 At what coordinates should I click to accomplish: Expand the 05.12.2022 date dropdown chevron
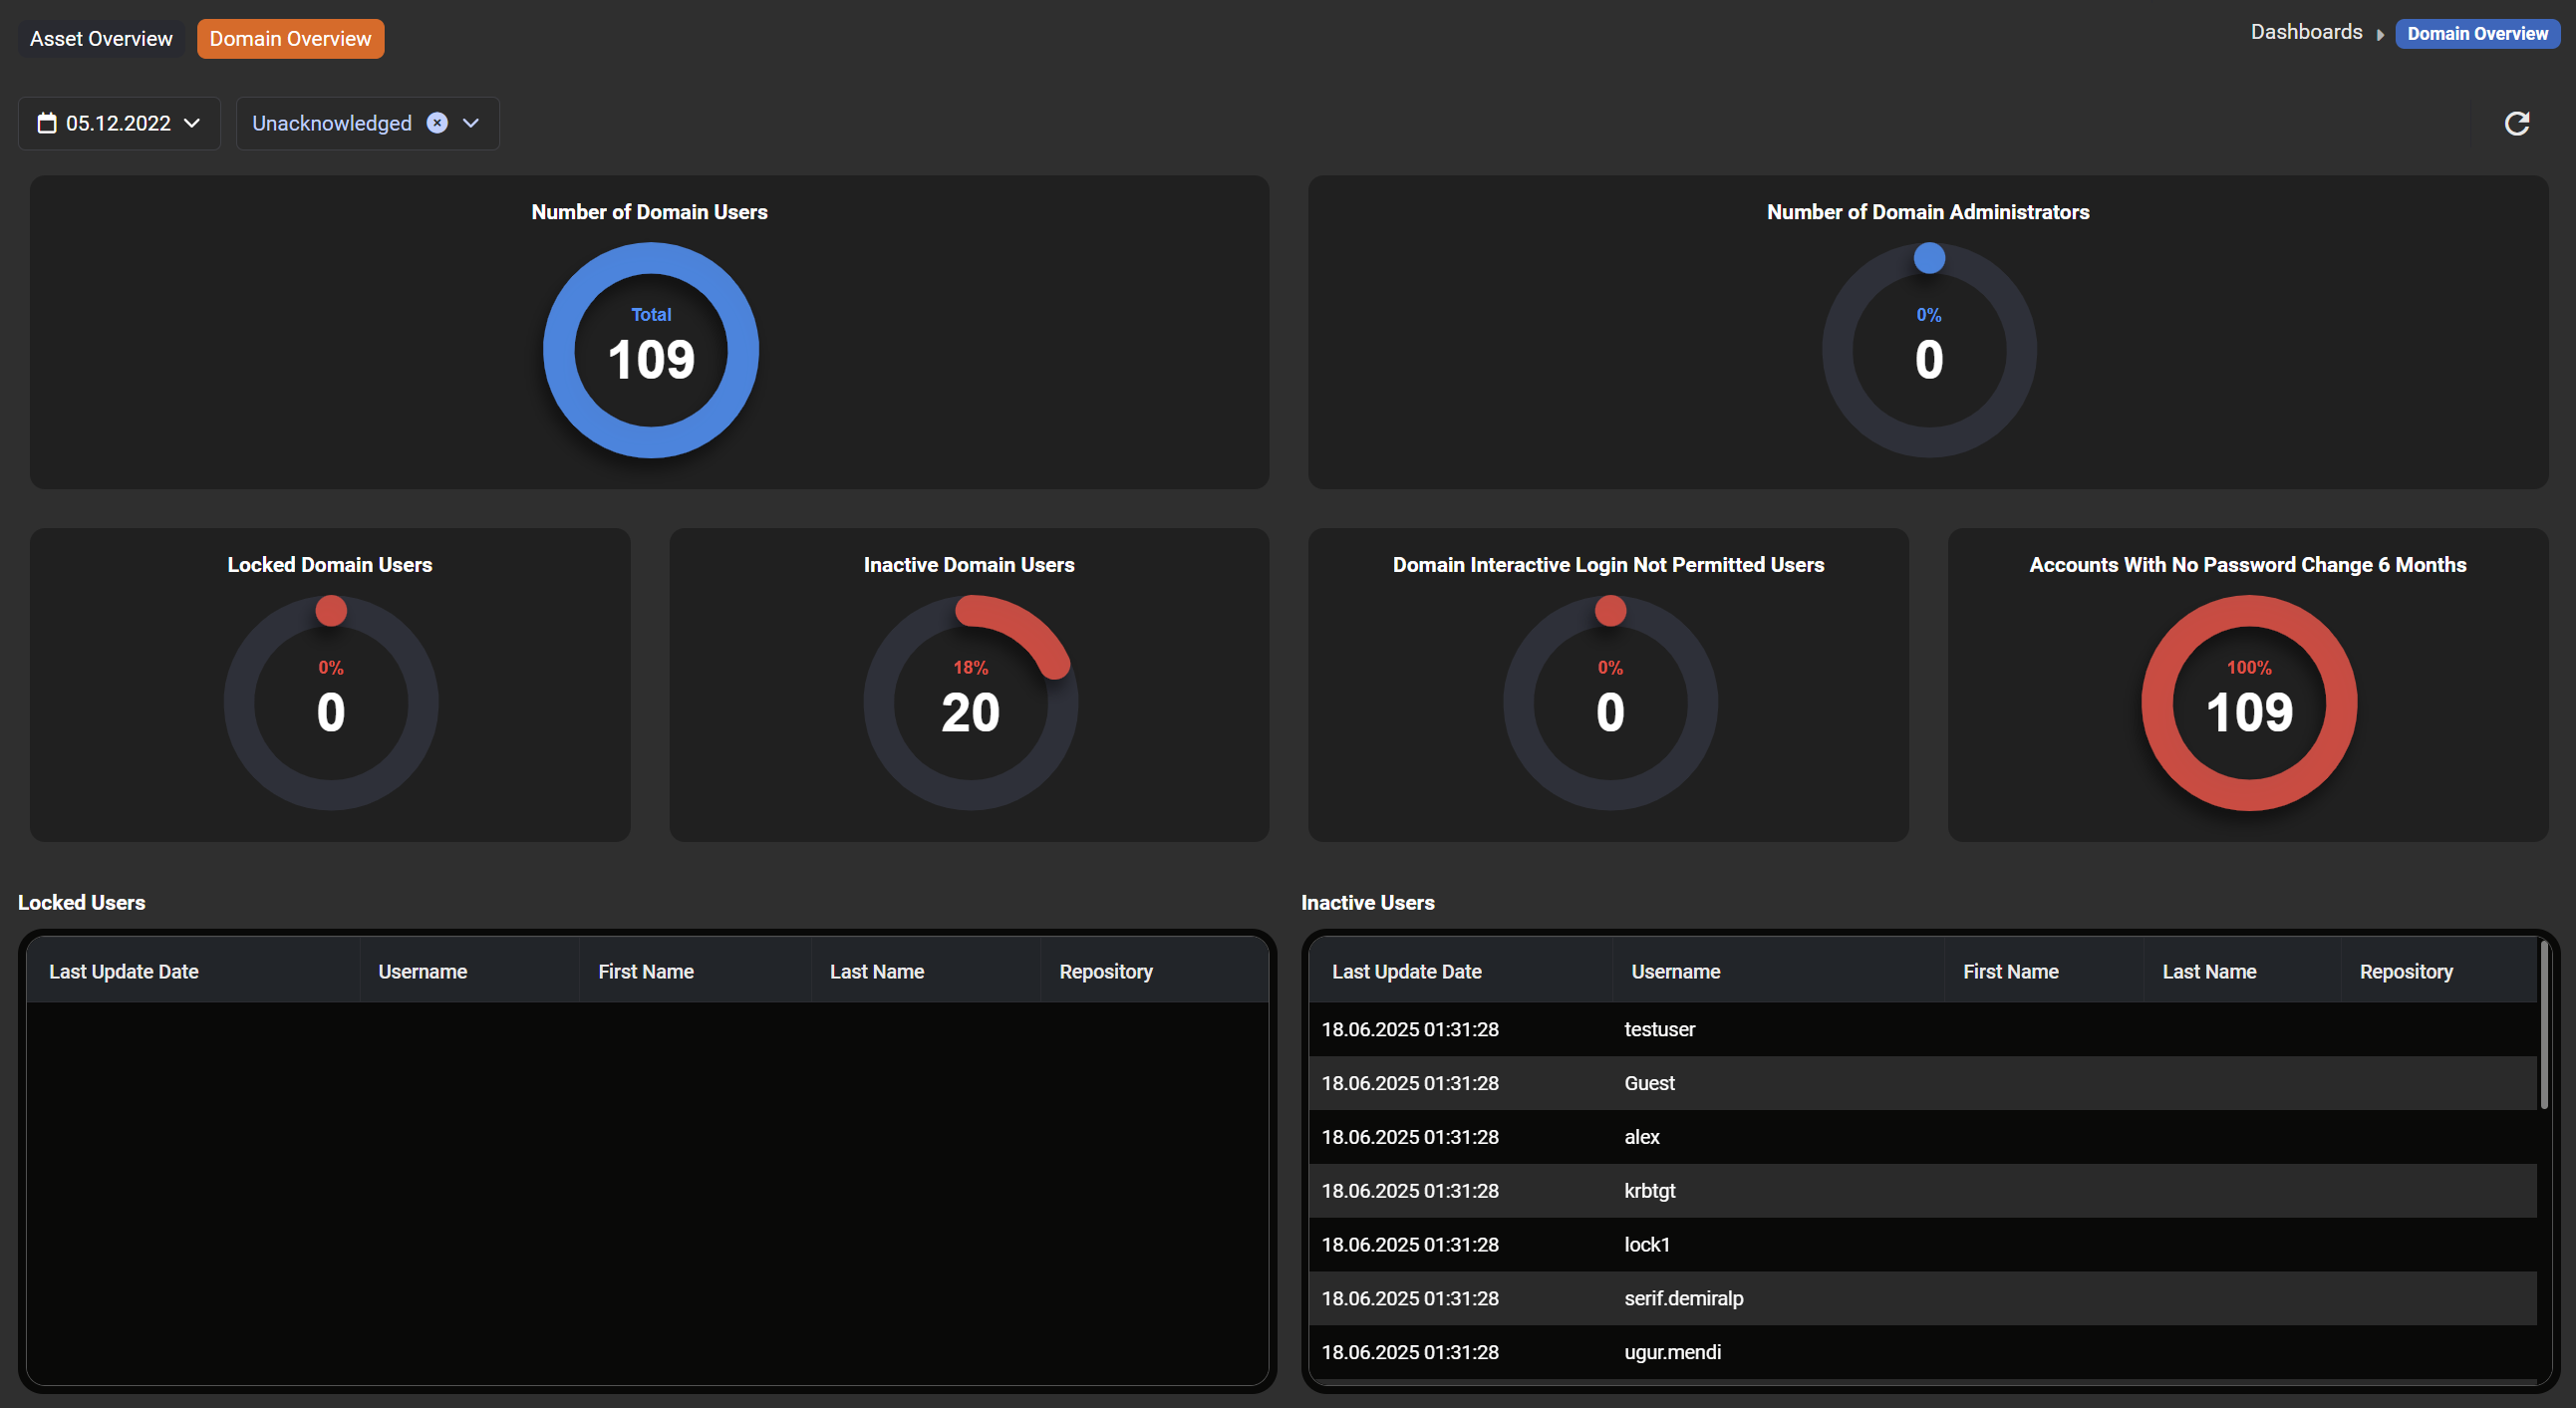point(193,123)
